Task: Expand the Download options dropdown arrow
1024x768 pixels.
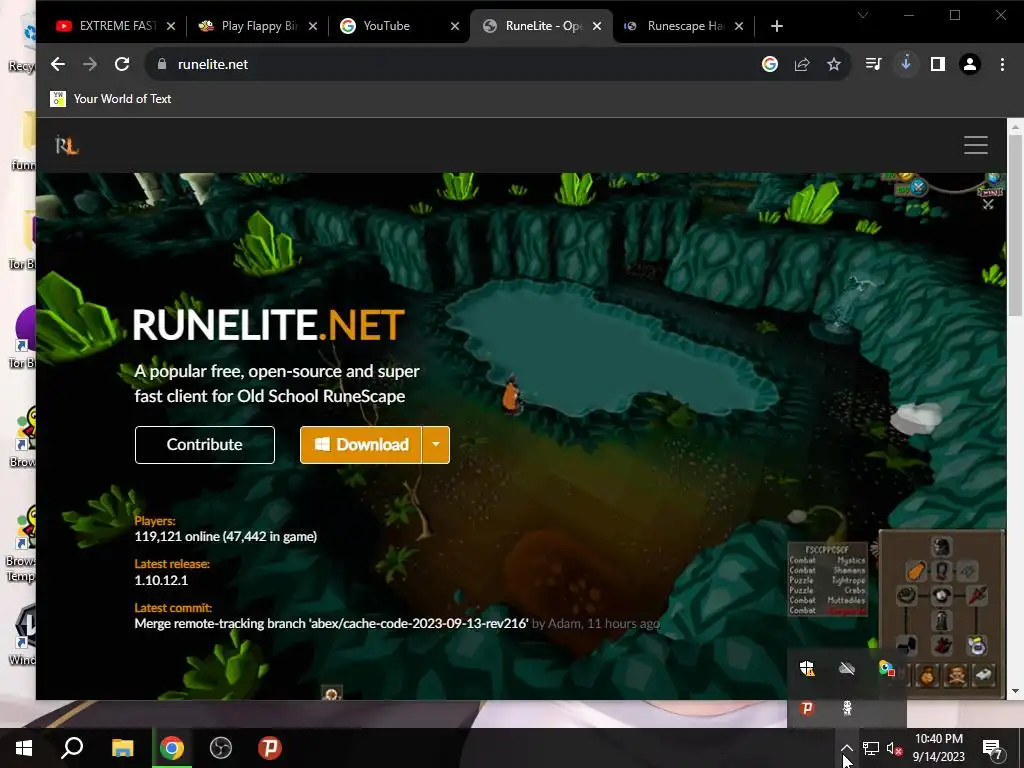Action: point(436,445)
